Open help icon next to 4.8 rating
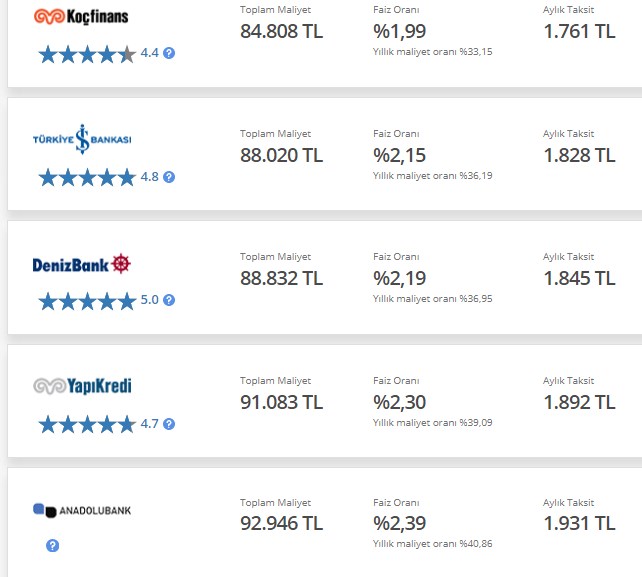The height and width of the screenshot is (577, 642). (x=169, y=177)
